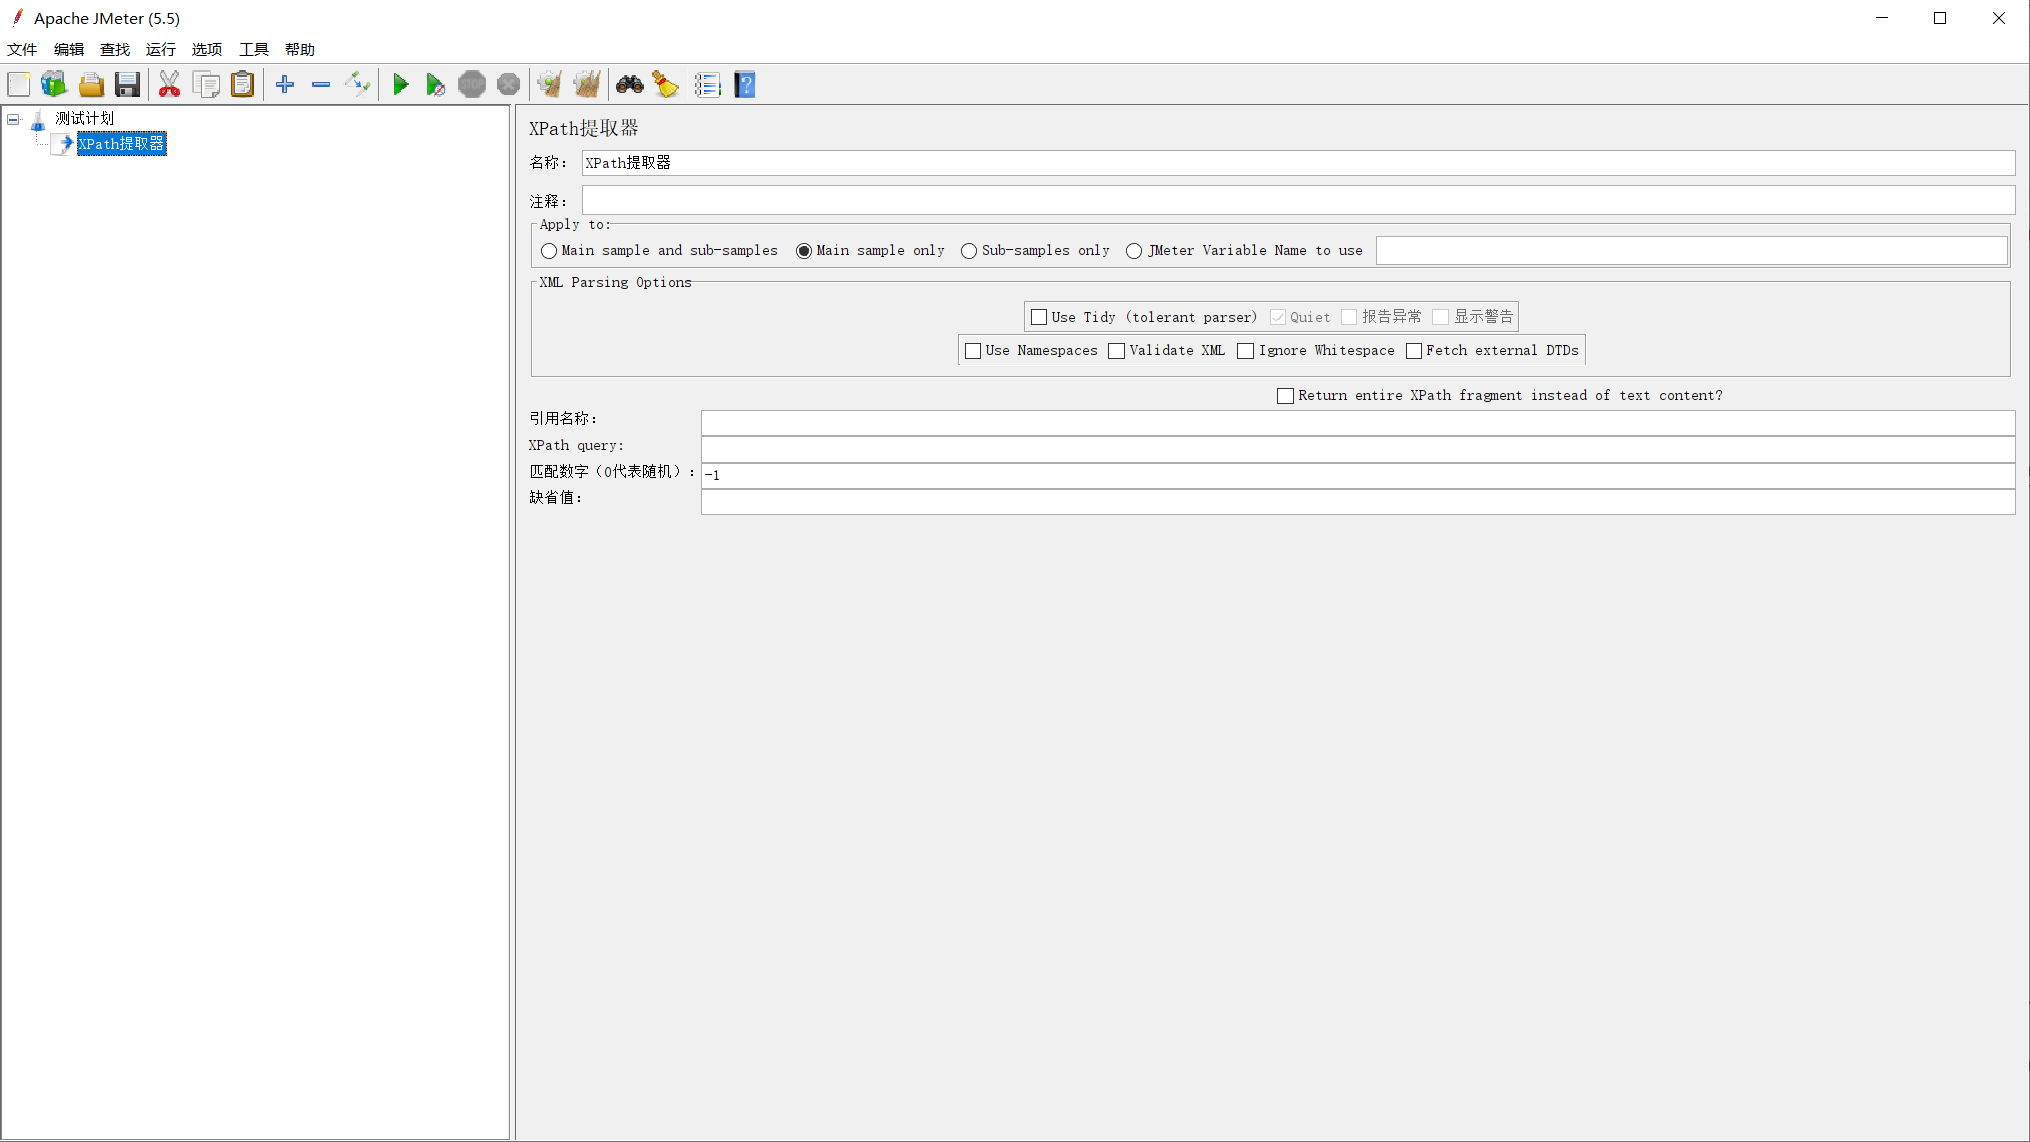Check Validate XML option
This screenshot has height=1142, width=2030.
(x=1117, y=351)
